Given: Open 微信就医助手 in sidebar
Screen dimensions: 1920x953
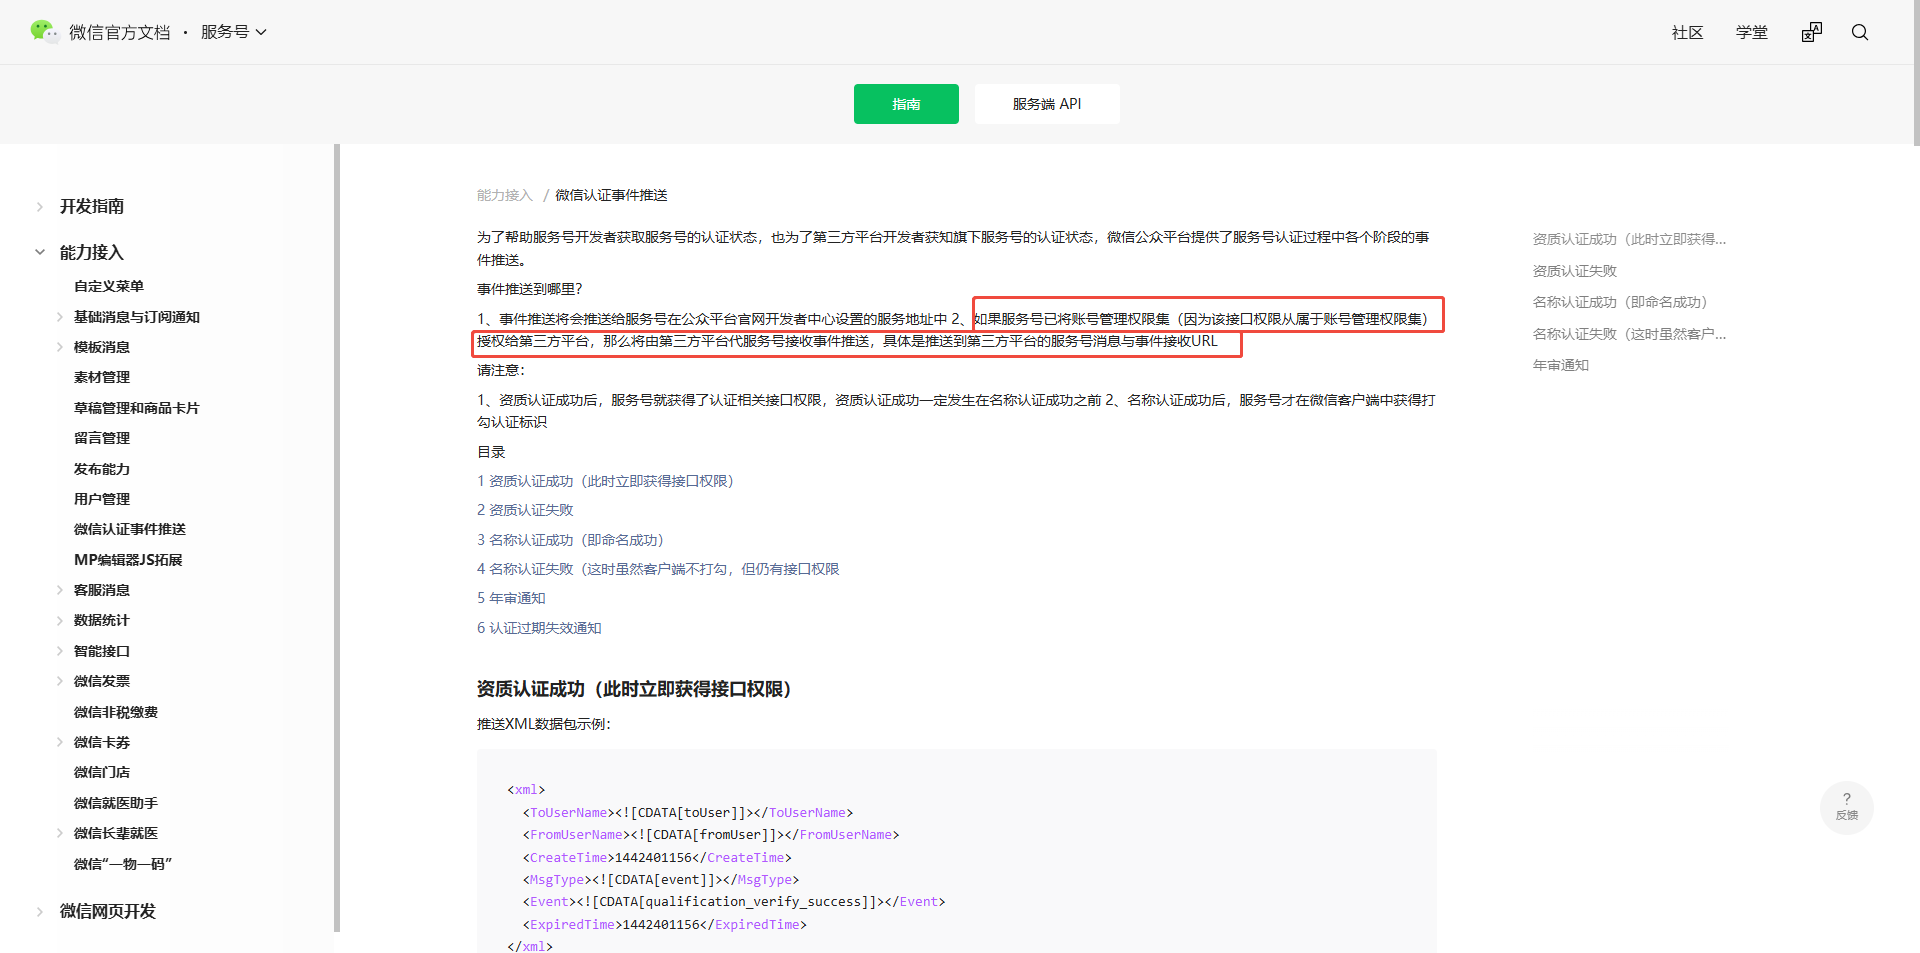Looking at the screenshot, I should point(116,803).
